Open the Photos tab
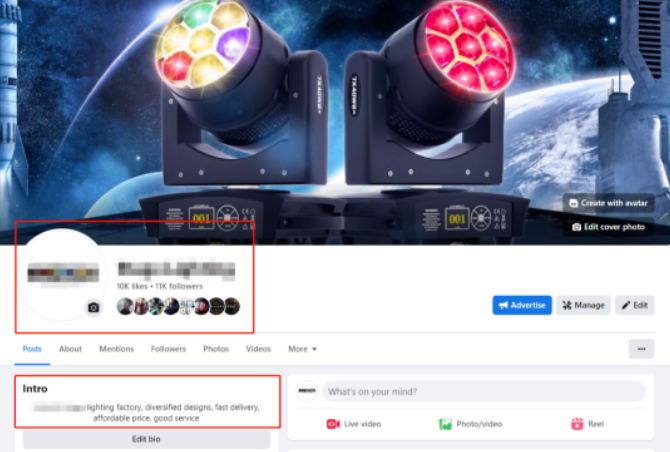Image resolution: width=670 pixels, height=452 pixels. 216,349
